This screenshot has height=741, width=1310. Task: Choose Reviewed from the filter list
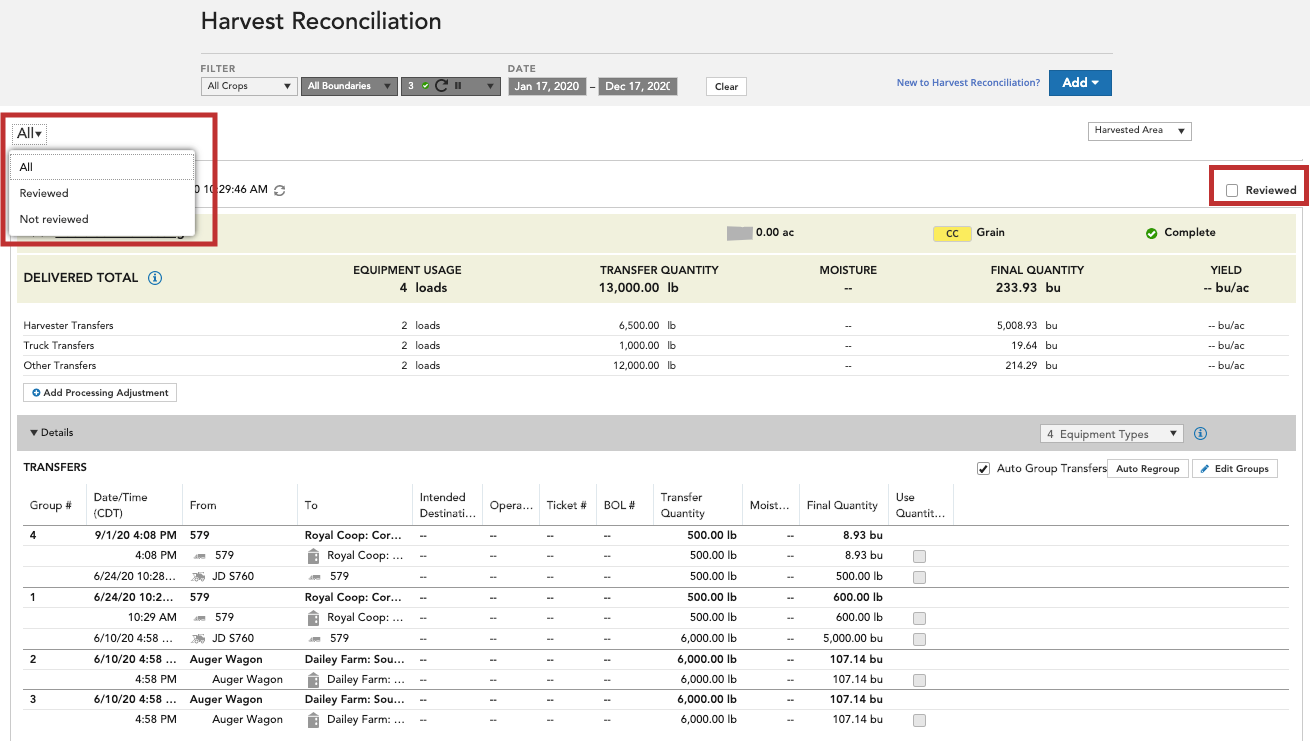[x=101, y=193]
